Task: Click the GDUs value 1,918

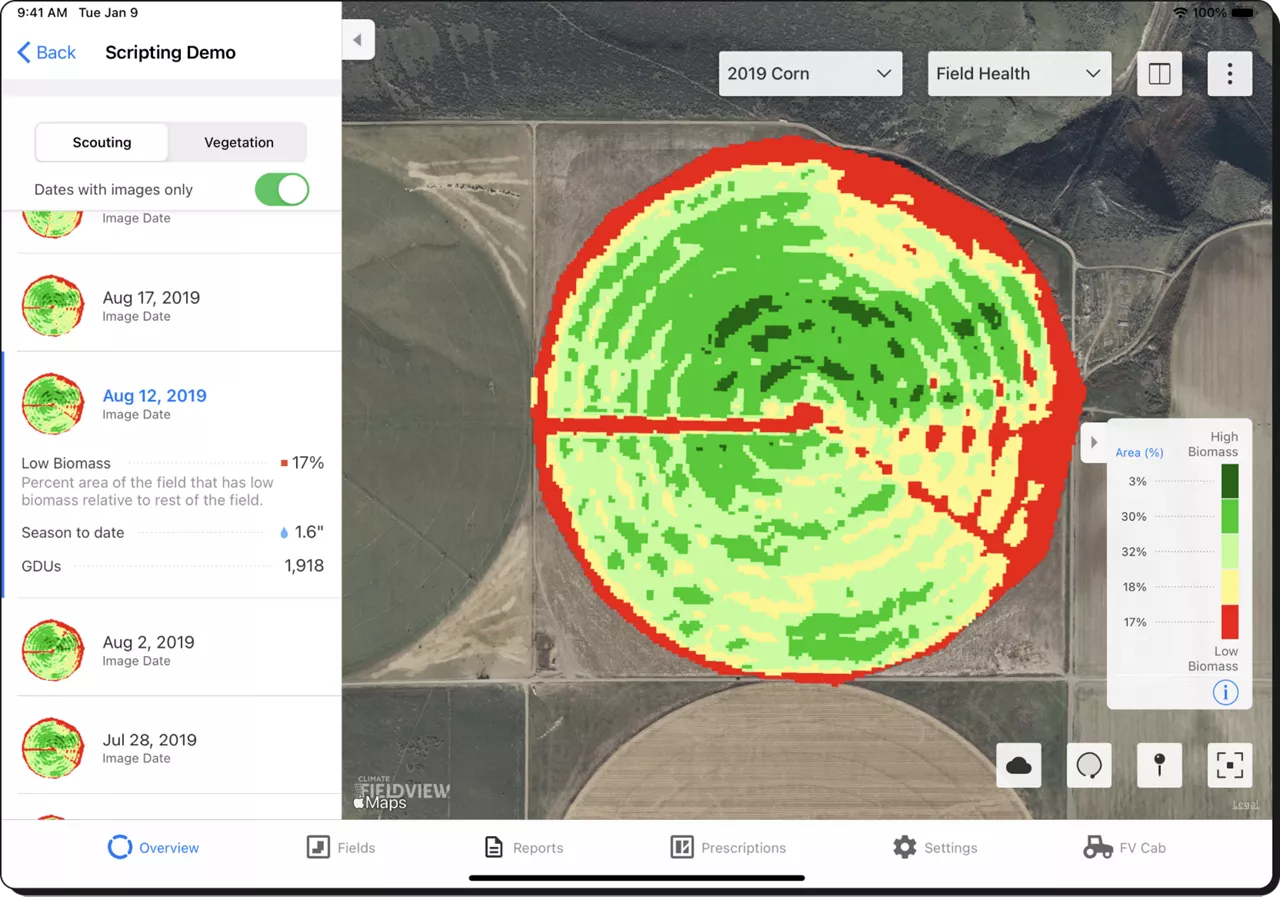Action: 304,566
